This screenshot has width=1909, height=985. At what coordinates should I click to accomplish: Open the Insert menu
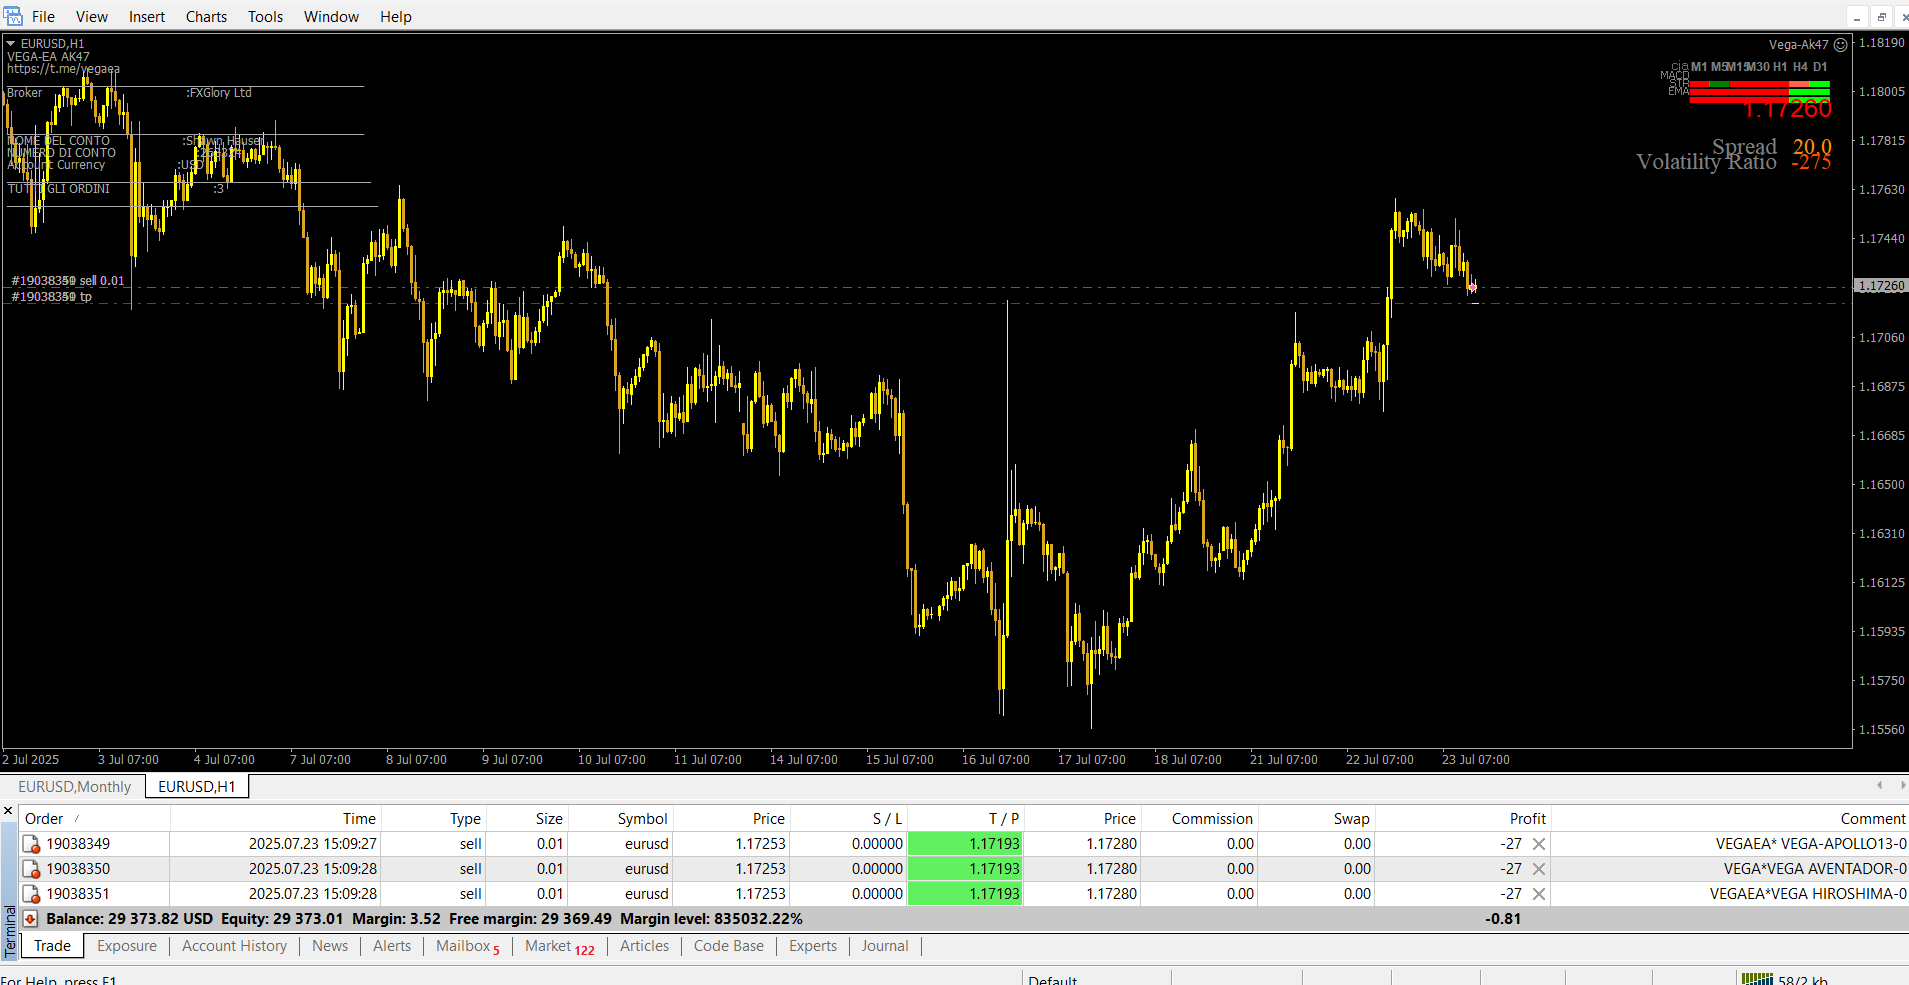(x=146, y=17)
